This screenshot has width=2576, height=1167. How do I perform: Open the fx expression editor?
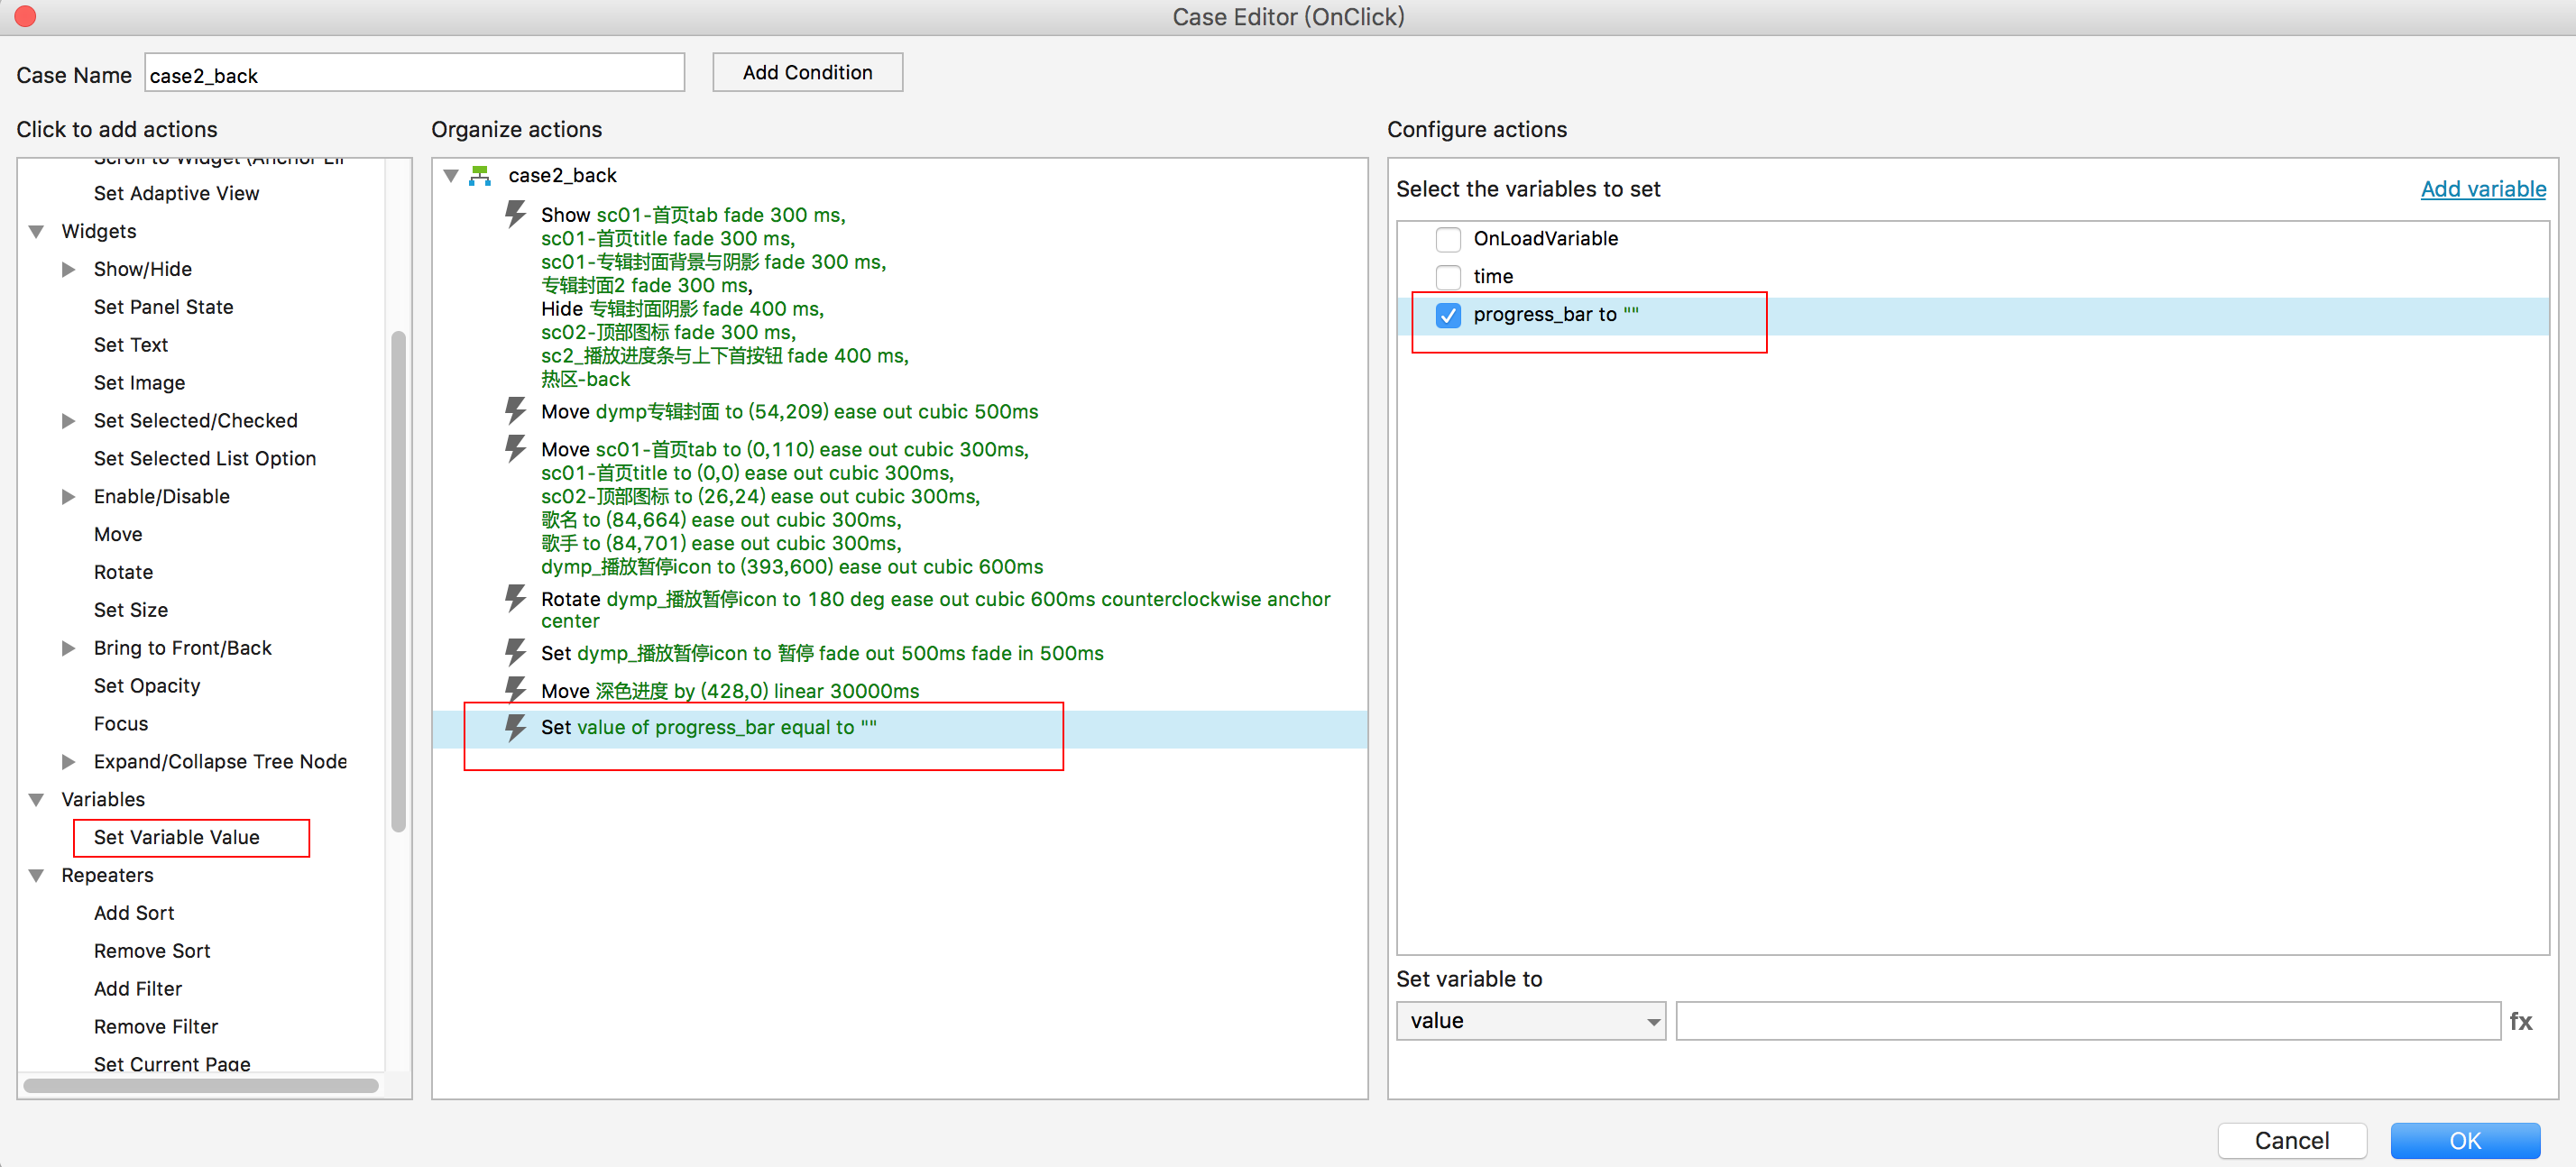(2520, 1021)
